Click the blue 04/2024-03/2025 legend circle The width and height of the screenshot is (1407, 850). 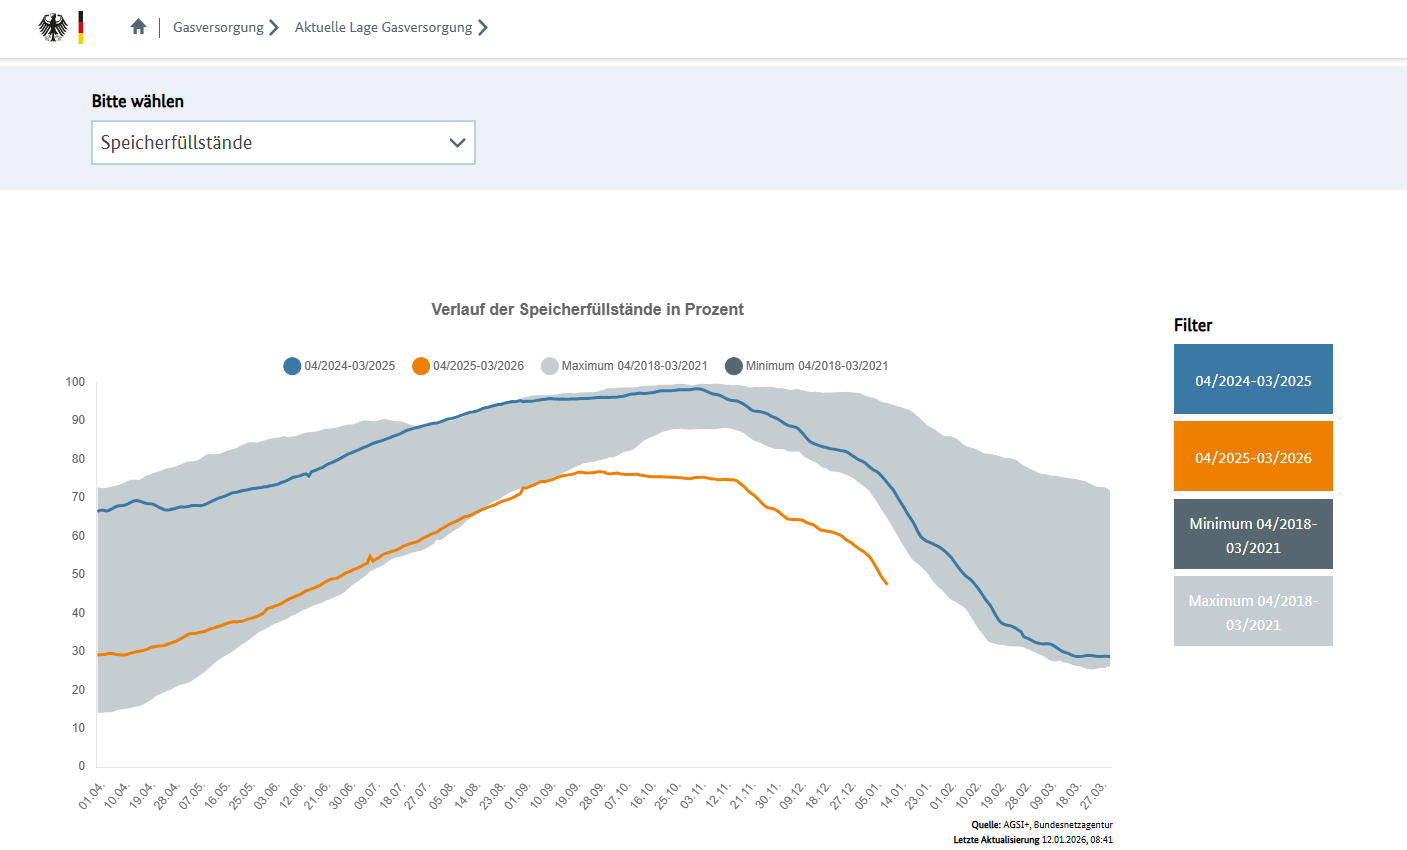coord(292,366)
